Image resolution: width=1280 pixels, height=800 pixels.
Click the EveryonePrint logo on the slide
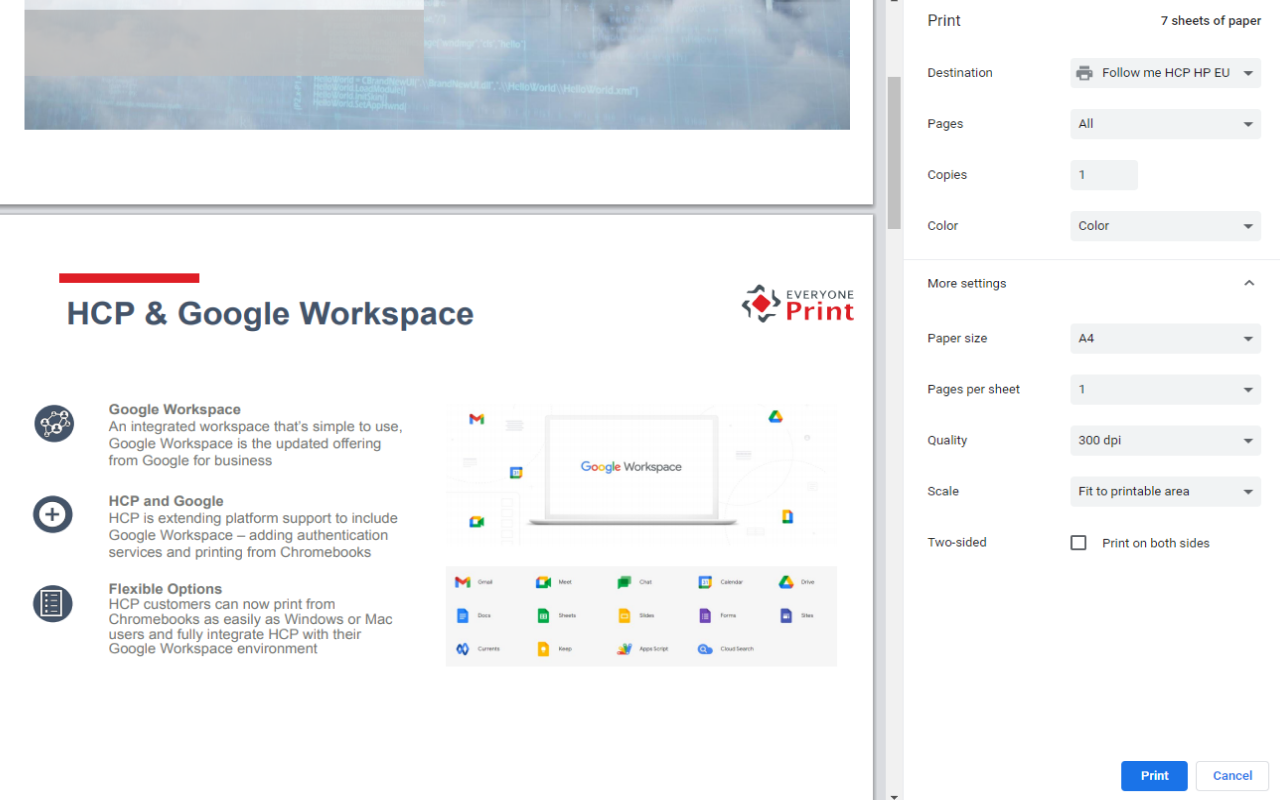click(x=798, y=304)
